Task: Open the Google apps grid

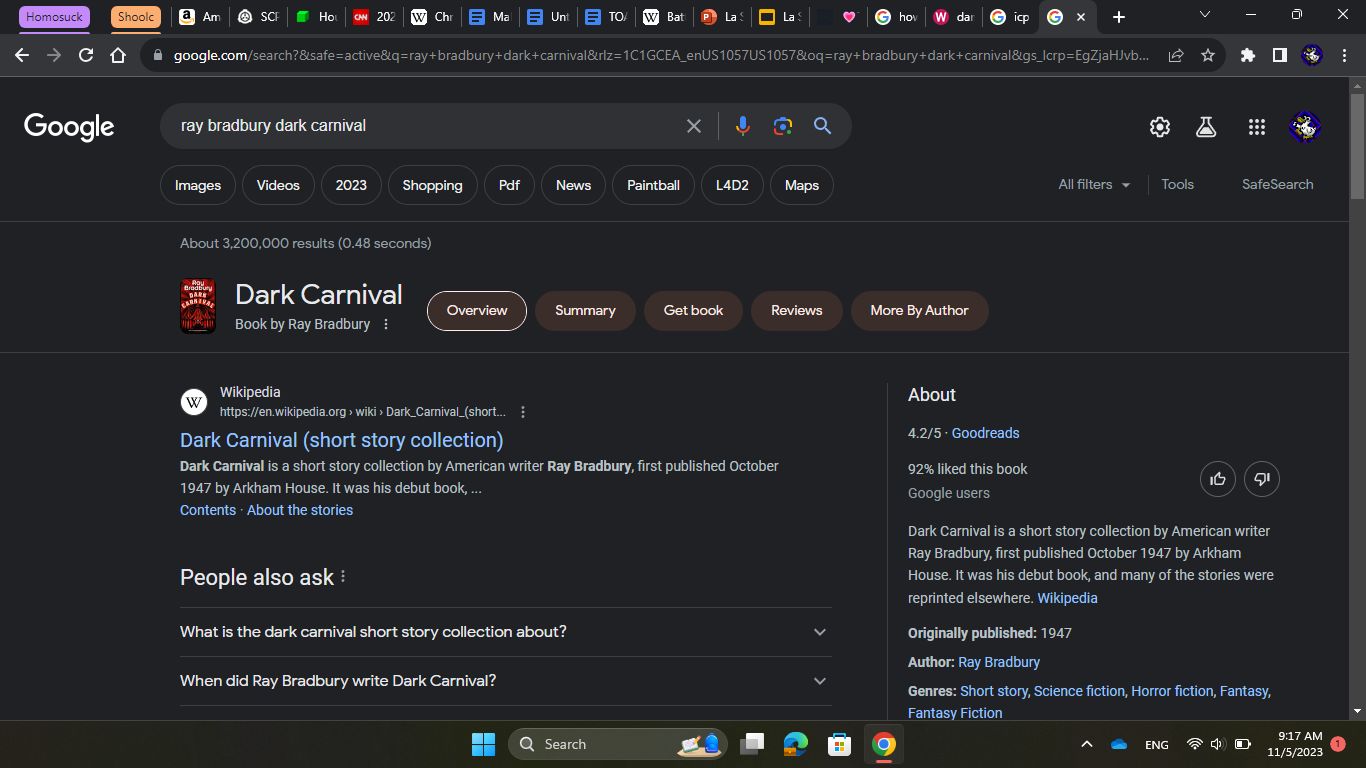Action: pos(1256,127)
